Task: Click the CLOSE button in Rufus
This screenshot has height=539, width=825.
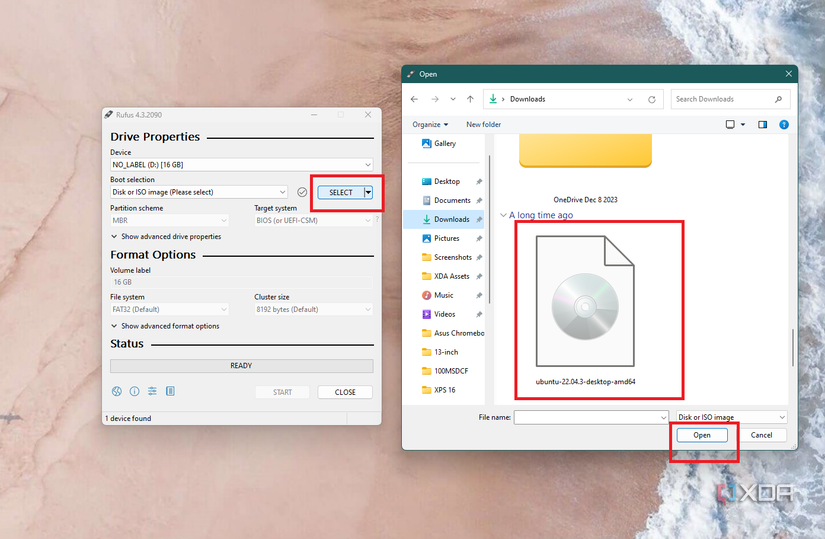Action: 345,392
